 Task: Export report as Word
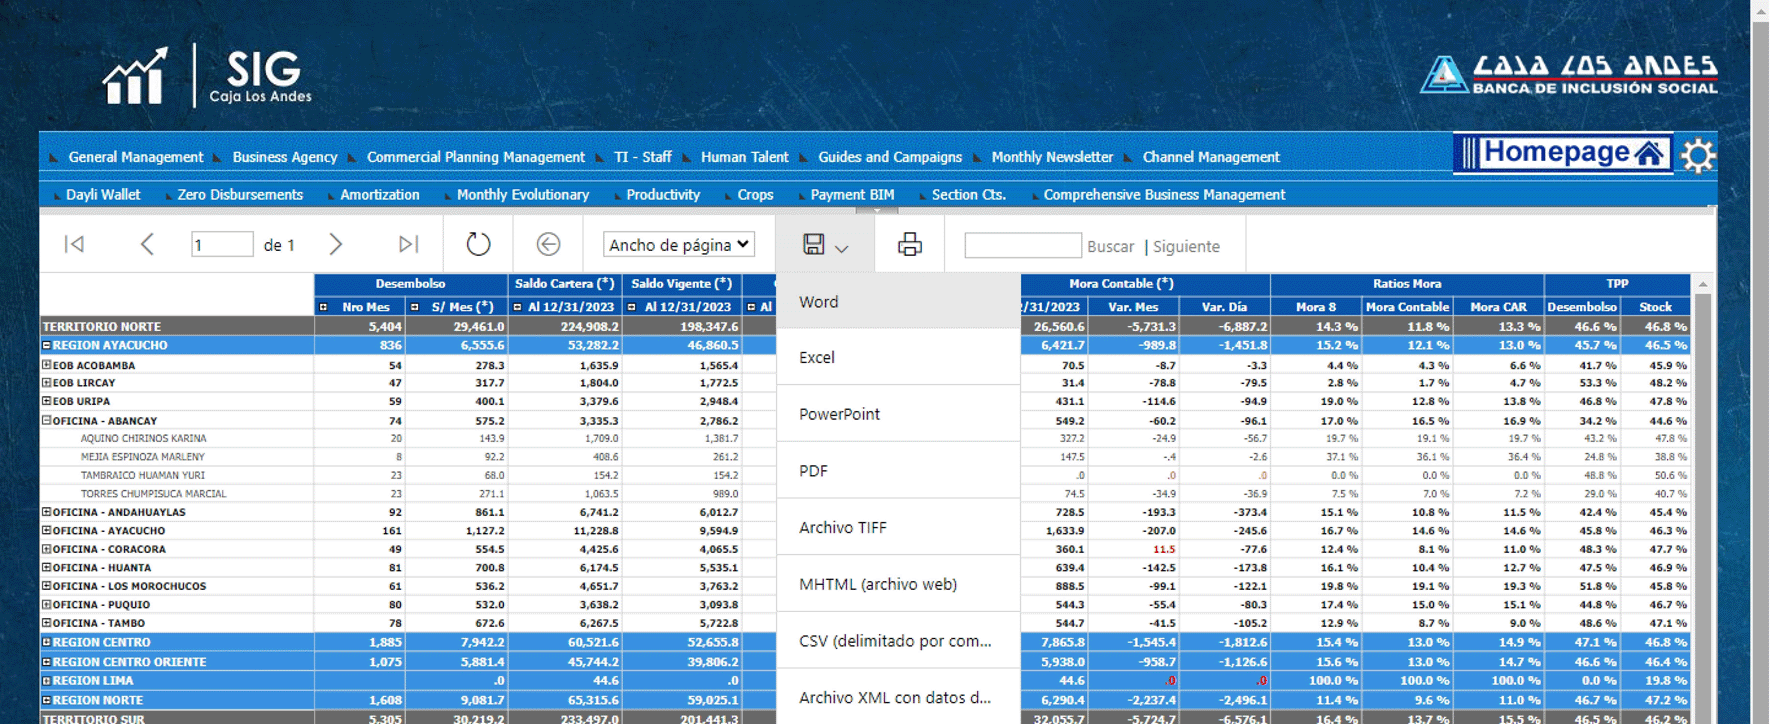898,302
